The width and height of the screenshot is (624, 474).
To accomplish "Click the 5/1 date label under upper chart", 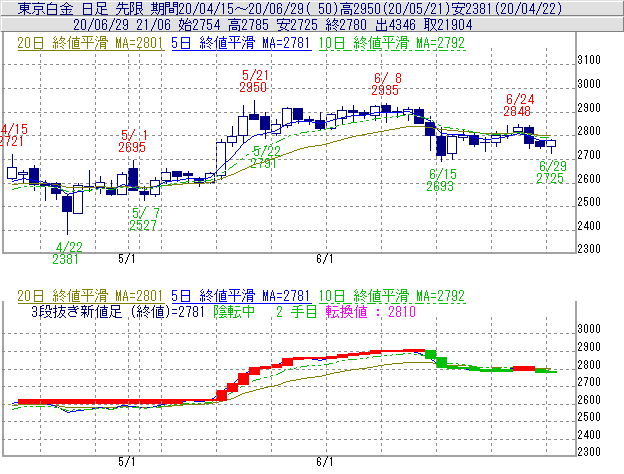I will click(127, 259).
